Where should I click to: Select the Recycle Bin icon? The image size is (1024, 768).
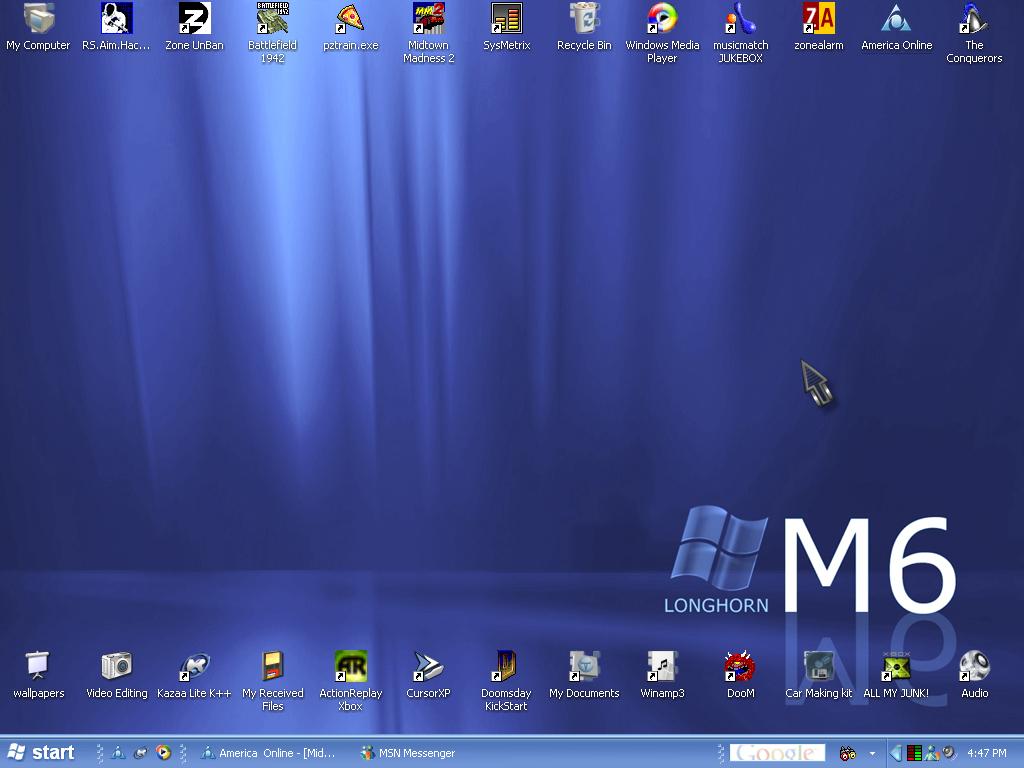pyautogui.click(x=584, y=20)
